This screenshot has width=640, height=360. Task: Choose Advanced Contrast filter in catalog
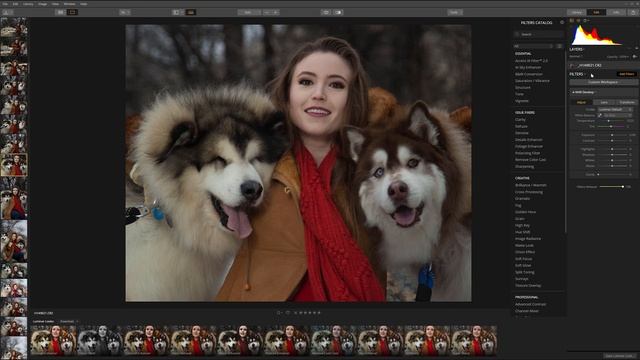pyautogui.click(x=531, y=304)
